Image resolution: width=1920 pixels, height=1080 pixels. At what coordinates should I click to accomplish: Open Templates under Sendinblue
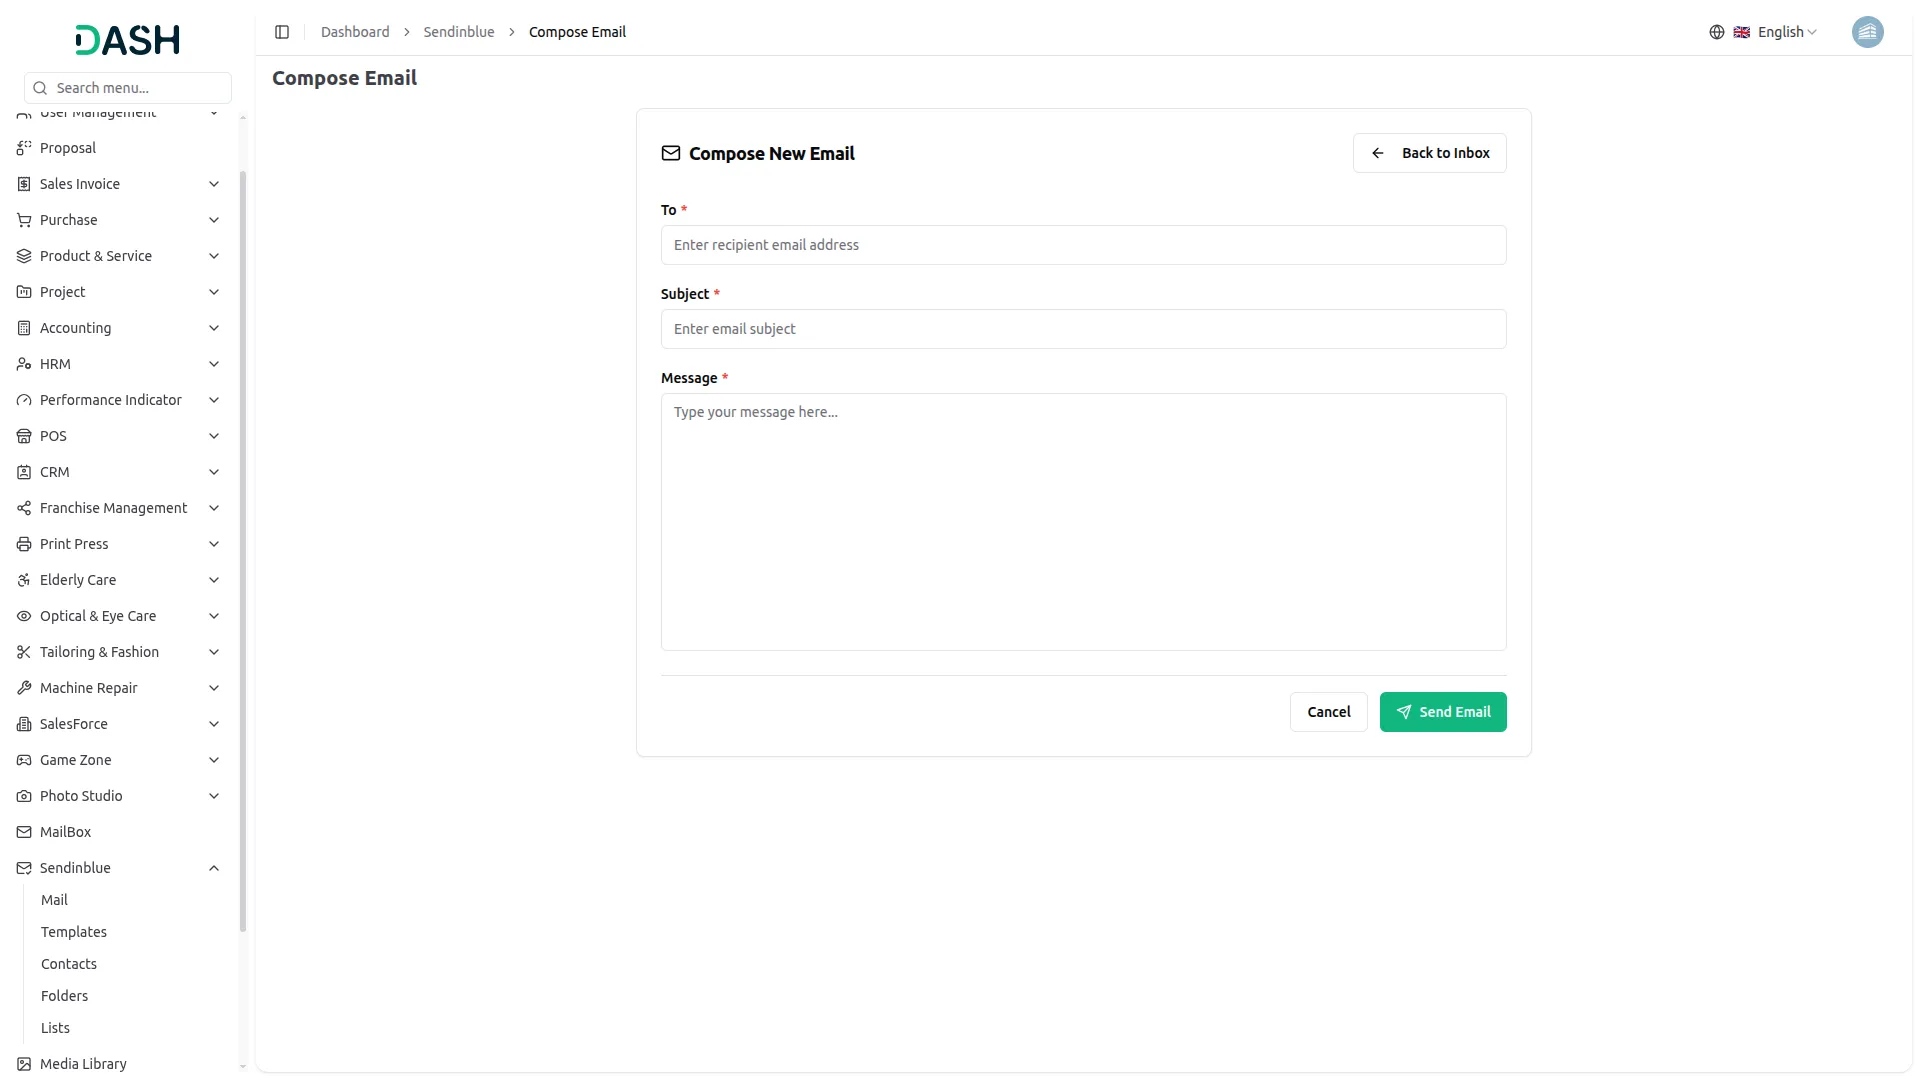pyautogui.click(x=74, y=932)
